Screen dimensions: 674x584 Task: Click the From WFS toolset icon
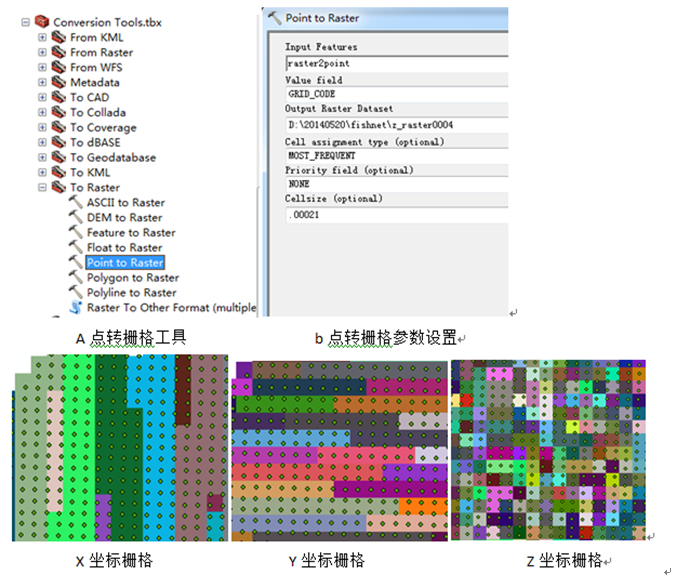(59, 67)
